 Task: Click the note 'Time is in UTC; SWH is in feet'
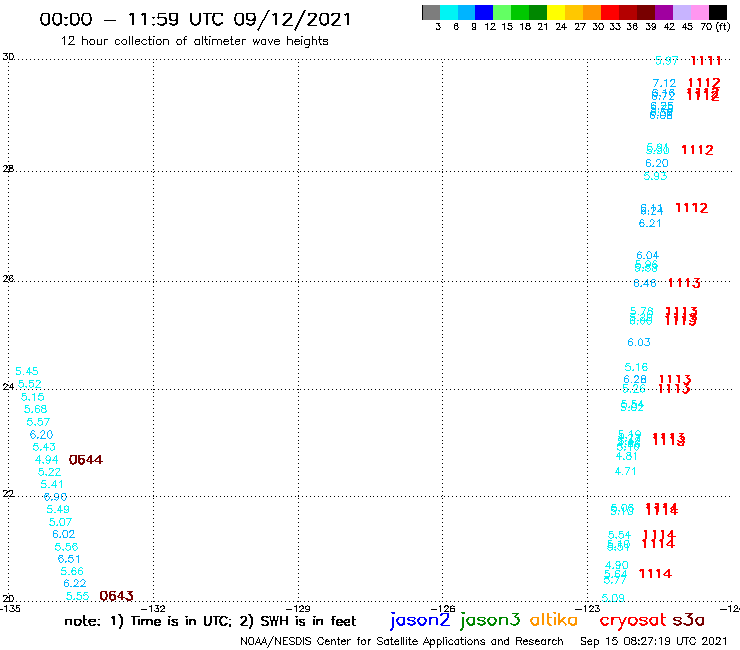210,621
